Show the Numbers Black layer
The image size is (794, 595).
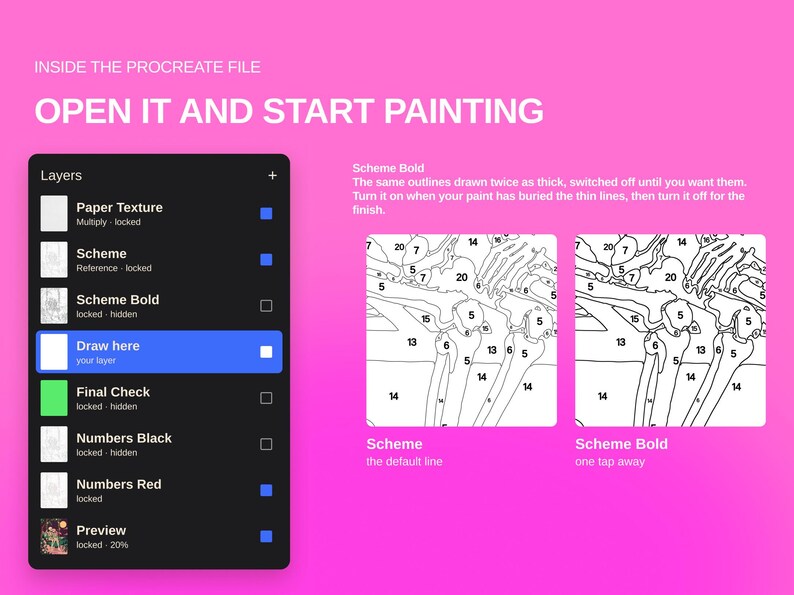click(x=266, y=444)
